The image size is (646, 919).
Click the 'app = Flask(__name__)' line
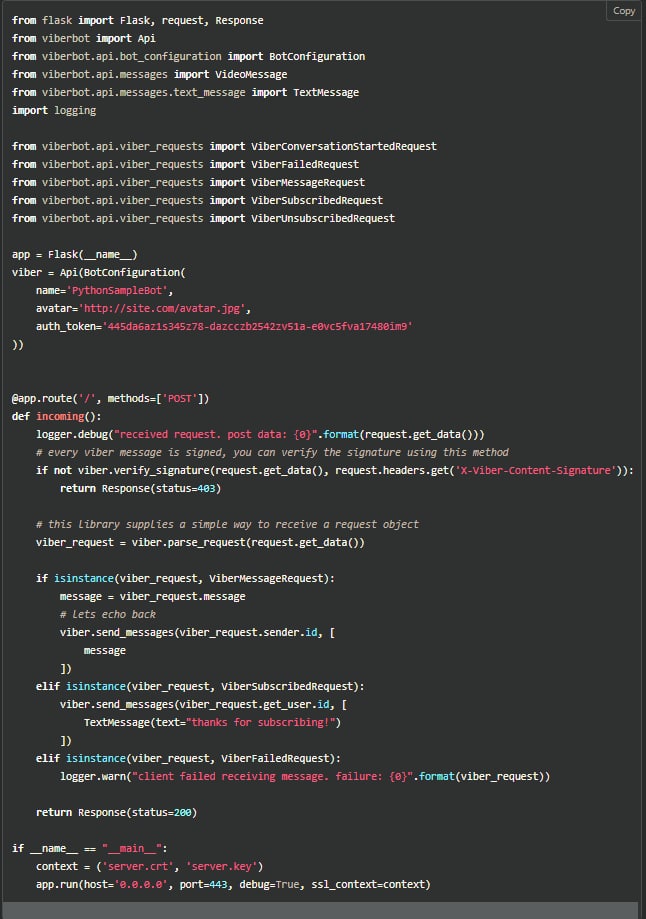tap(74, 254)
